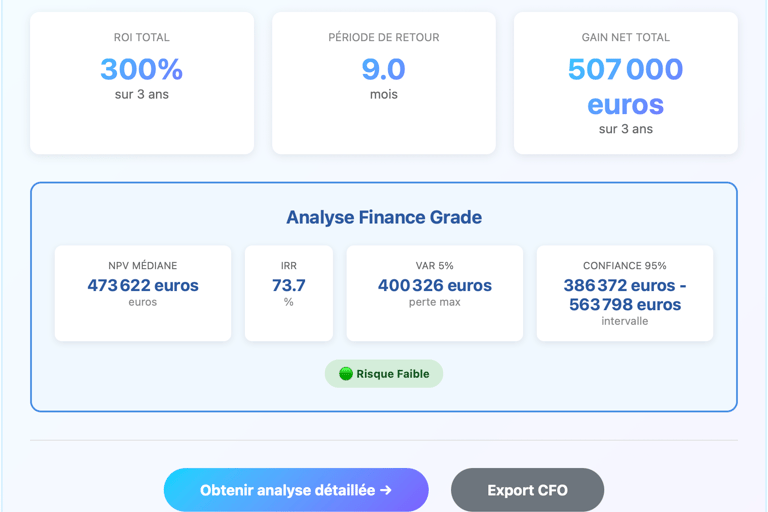Click the 'Analyse Finance Grade' heading
Screen dimensions: 768x512
click(x=384, y=217)
